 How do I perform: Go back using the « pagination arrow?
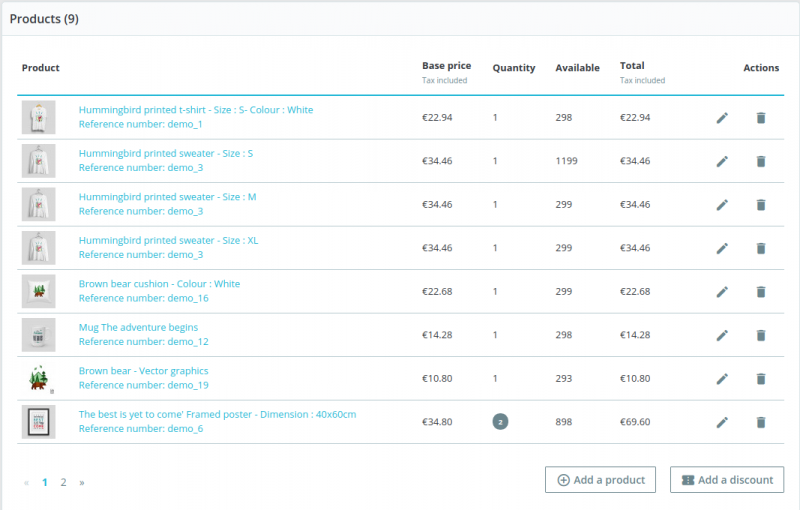coord(27,482)
